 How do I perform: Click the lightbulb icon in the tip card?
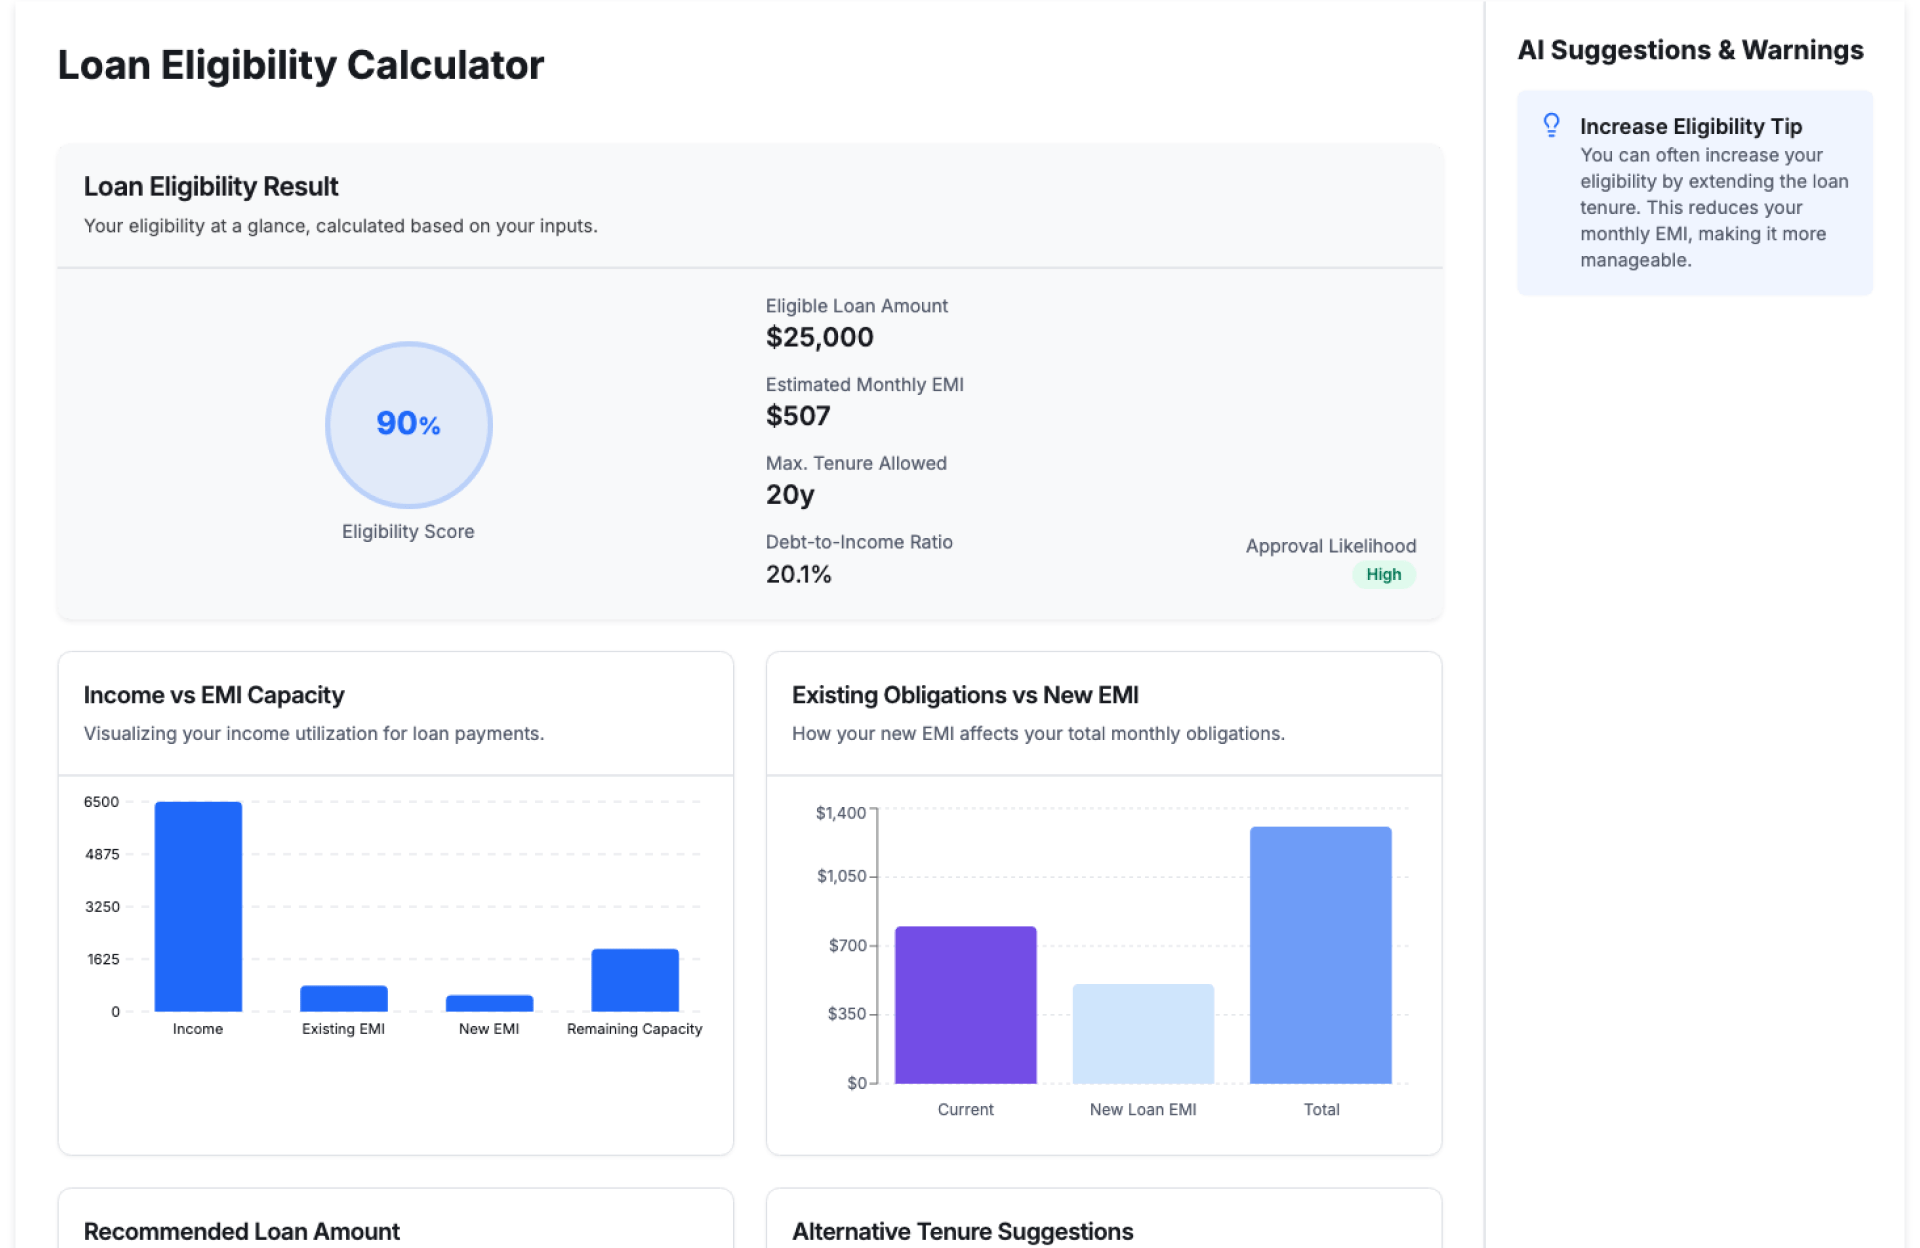point(1551,125)
